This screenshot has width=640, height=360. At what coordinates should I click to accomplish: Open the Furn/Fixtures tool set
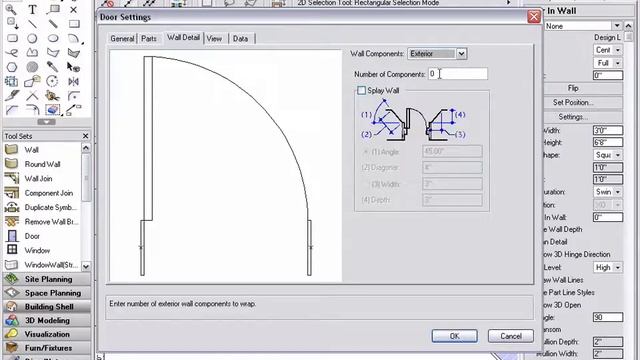click(x=47, y=348)
